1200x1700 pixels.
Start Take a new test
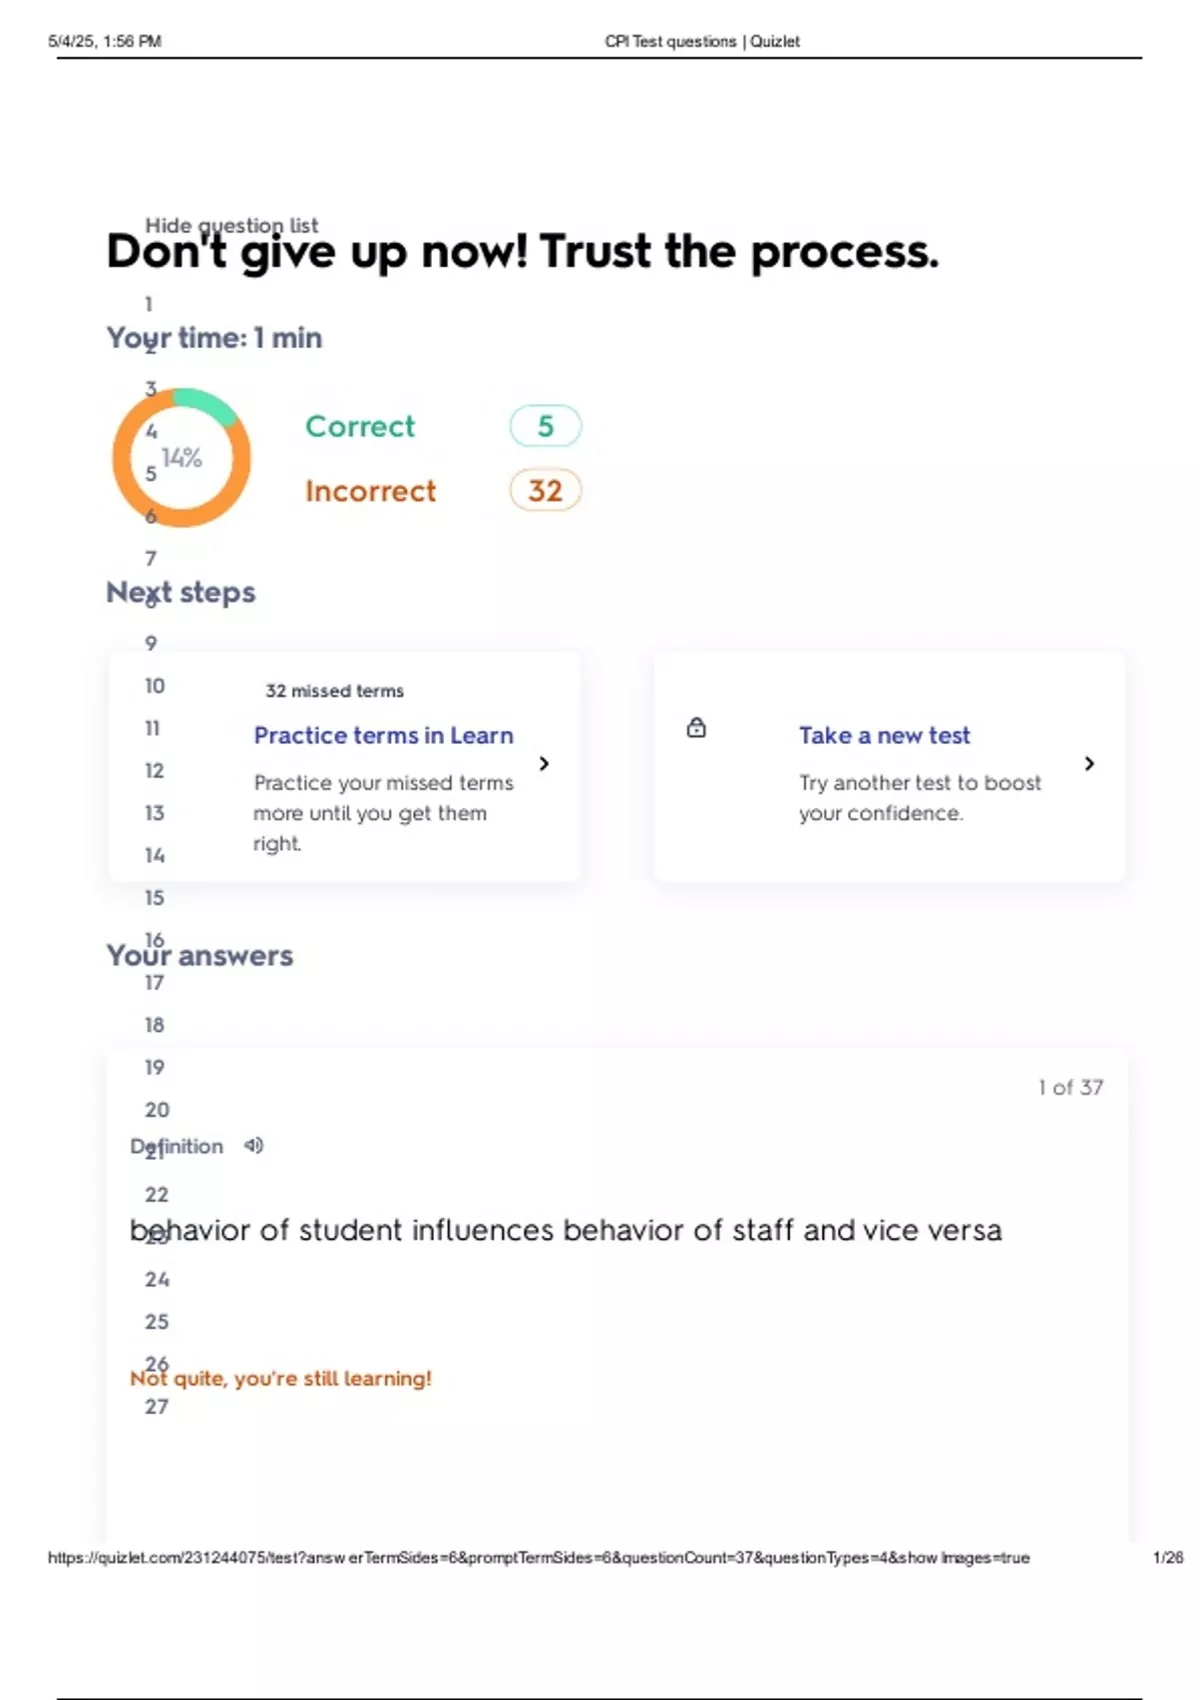[884, 736]
